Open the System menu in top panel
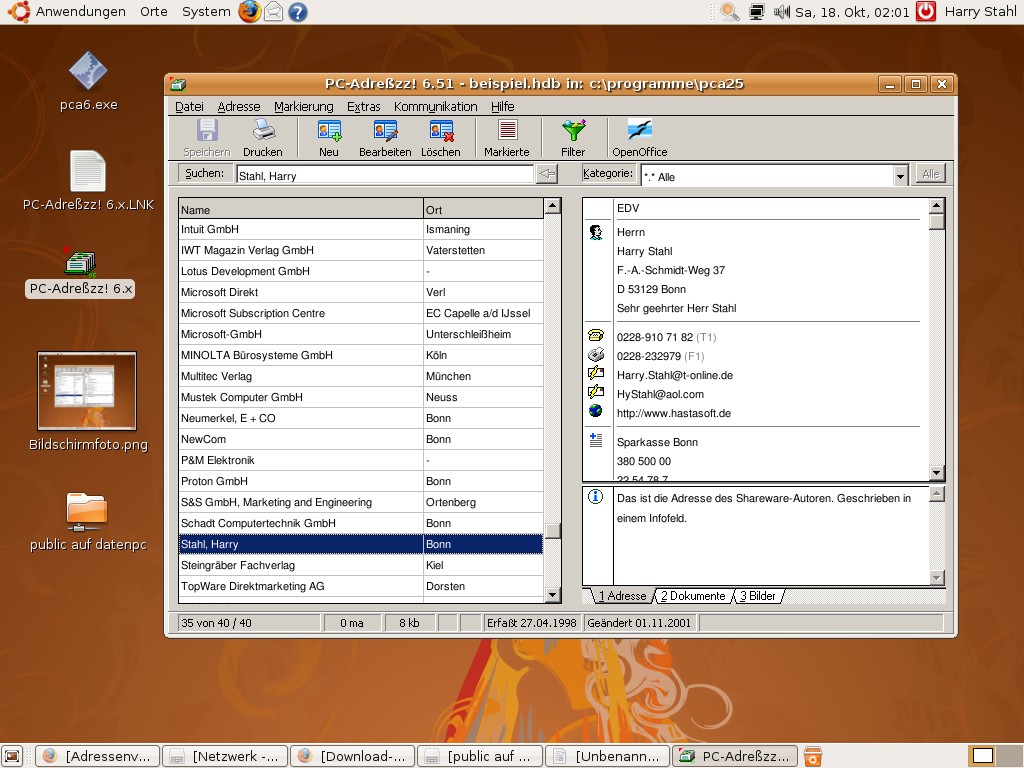 (x=206, y=12)
